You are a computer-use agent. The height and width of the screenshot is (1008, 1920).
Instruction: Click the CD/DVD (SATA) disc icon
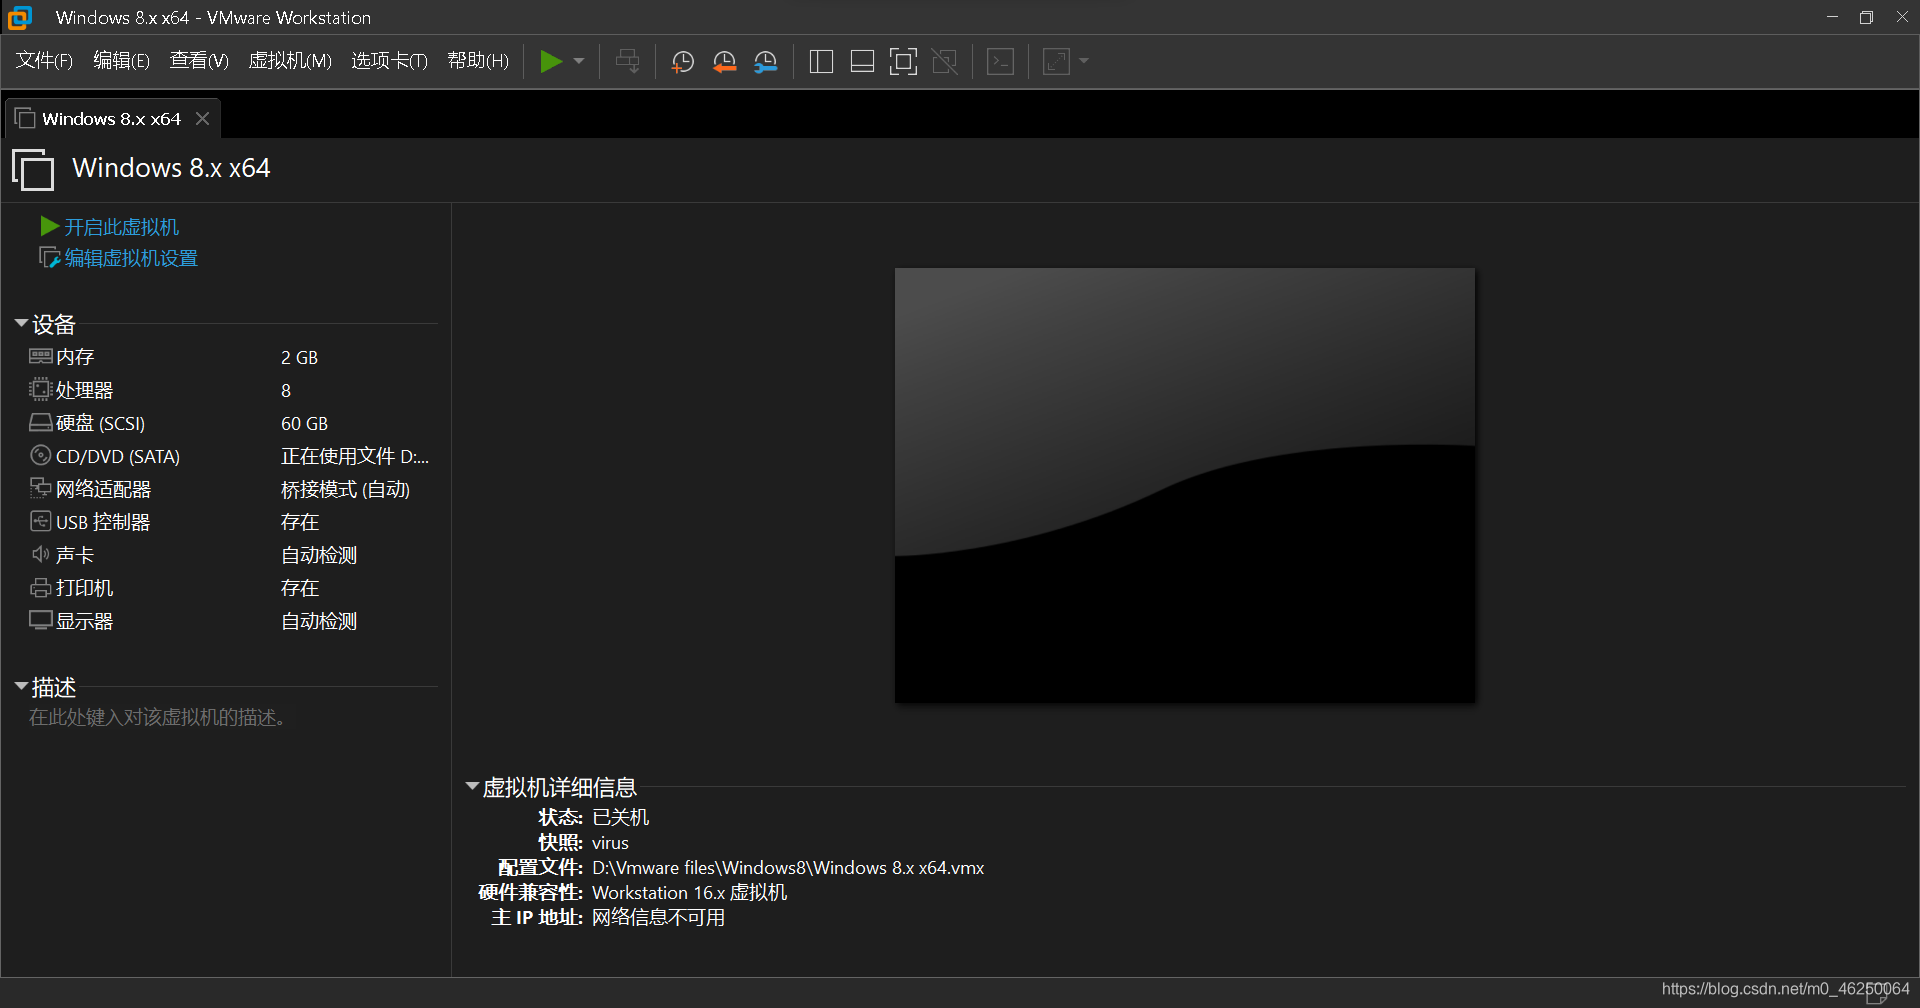pos(40,455)
